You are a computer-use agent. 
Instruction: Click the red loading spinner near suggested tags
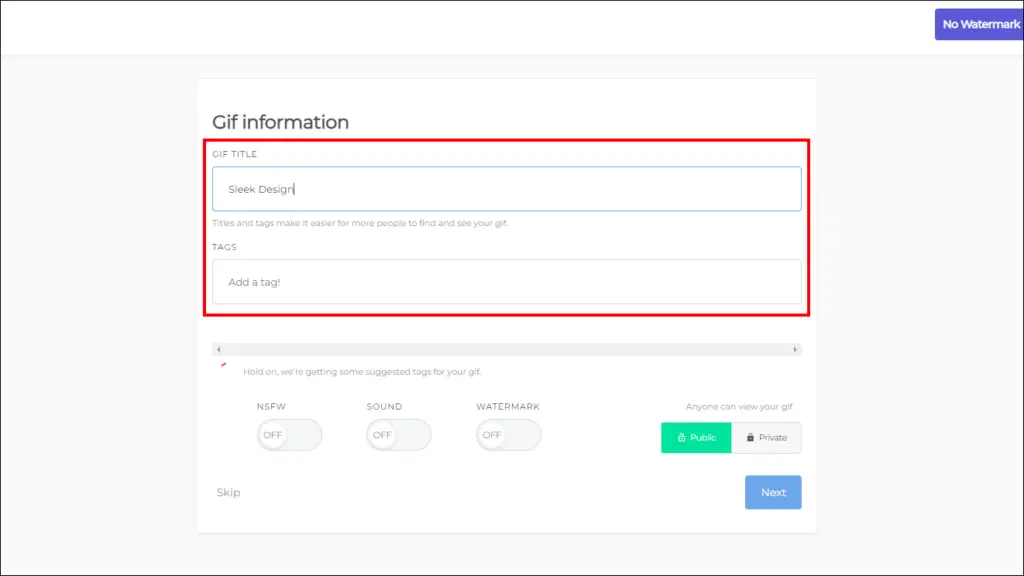point(223,365)
